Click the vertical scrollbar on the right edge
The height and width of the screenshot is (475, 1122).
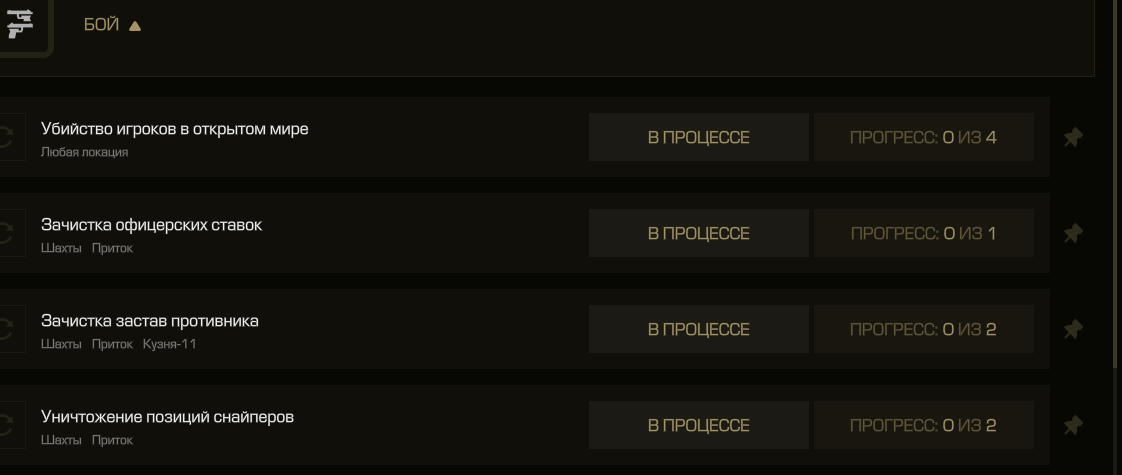pyautogui.click(x=1118, y=186)
